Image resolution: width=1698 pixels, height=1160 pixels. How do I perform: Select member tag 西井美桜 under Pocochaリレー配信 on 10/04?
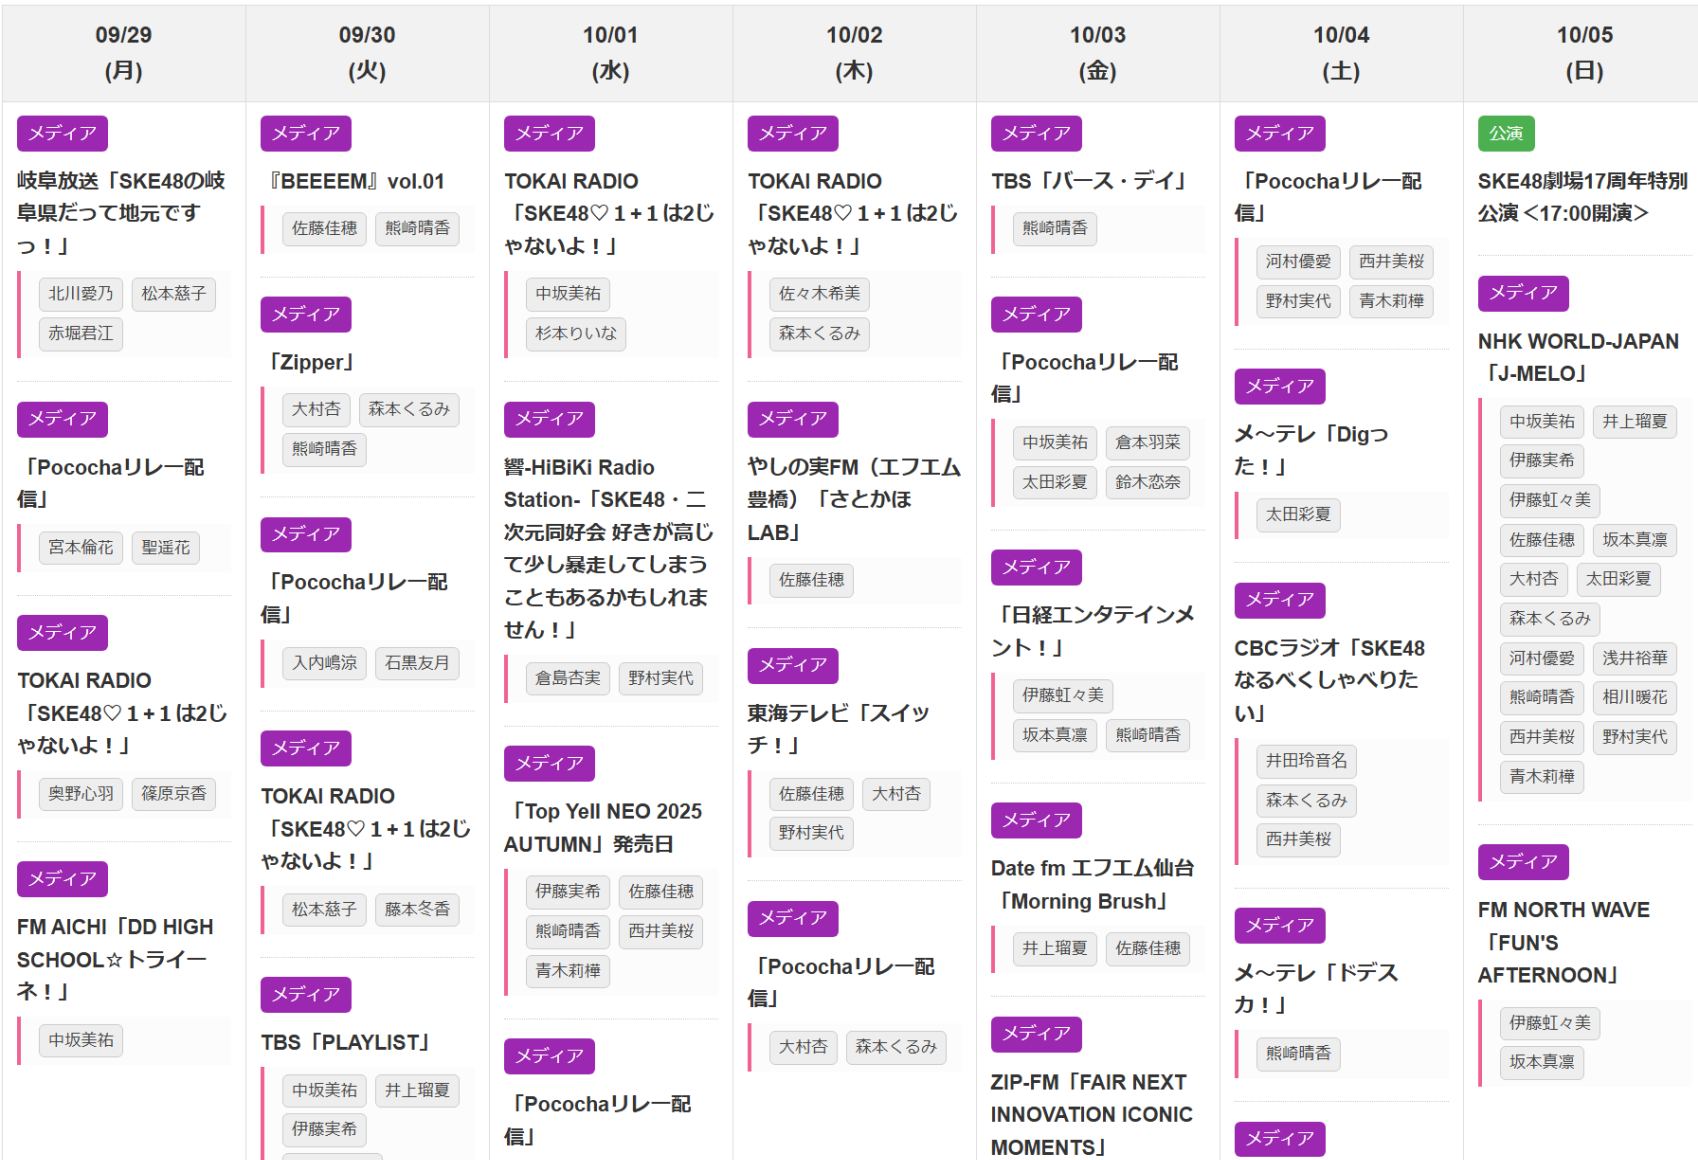tap(1391, 262)
